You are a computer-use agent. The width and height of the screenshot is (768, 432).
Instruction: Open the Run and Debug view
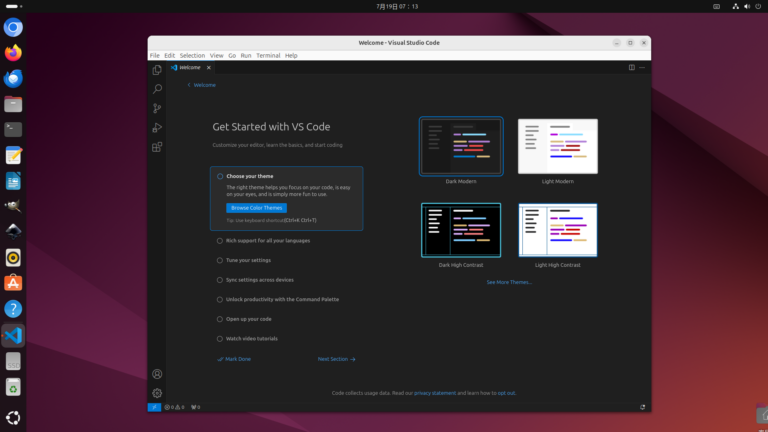click(x=157, y=128)
